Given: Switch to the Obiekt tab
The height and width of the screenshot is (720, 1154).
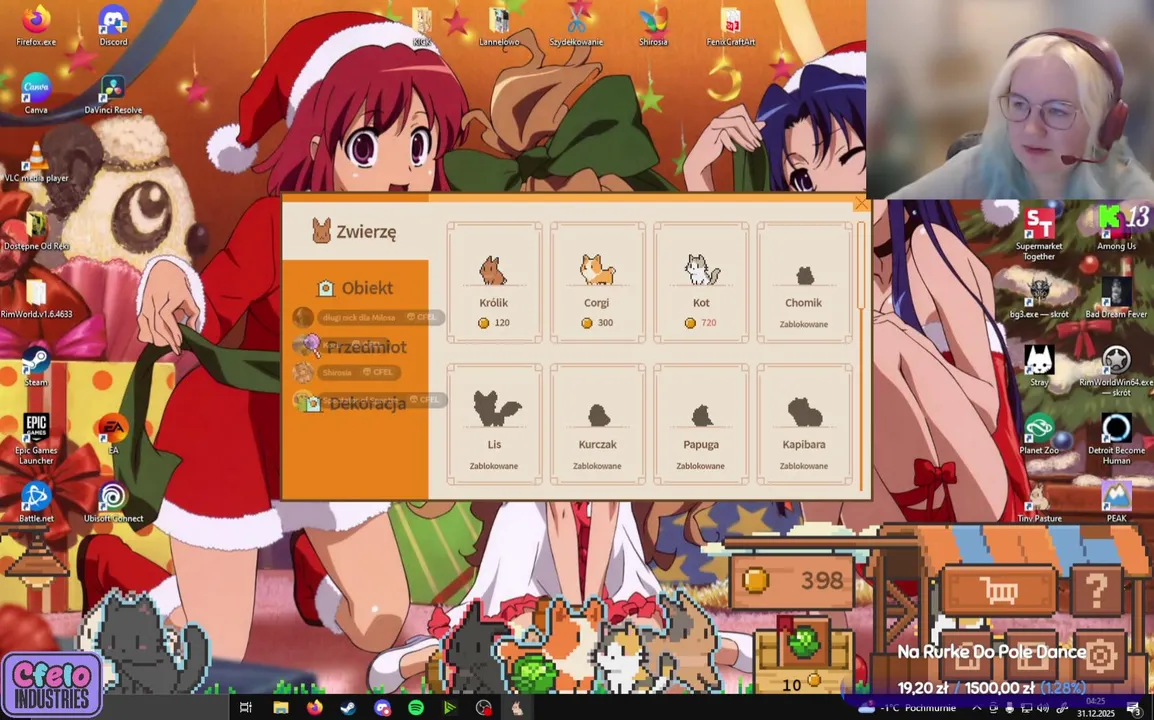Looking at the screenshot, I should (355, 288).
